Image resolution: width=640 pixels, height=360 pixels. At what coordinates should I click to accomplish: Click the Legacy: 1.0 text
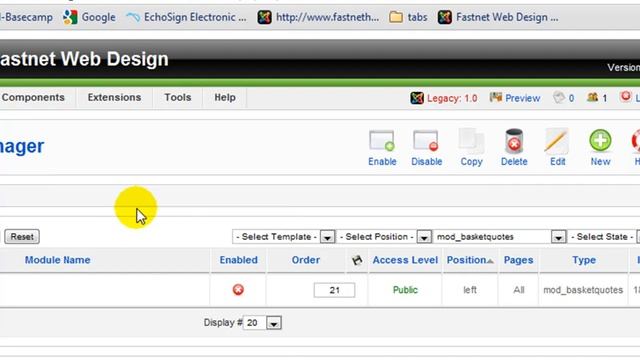coord(452,98)
